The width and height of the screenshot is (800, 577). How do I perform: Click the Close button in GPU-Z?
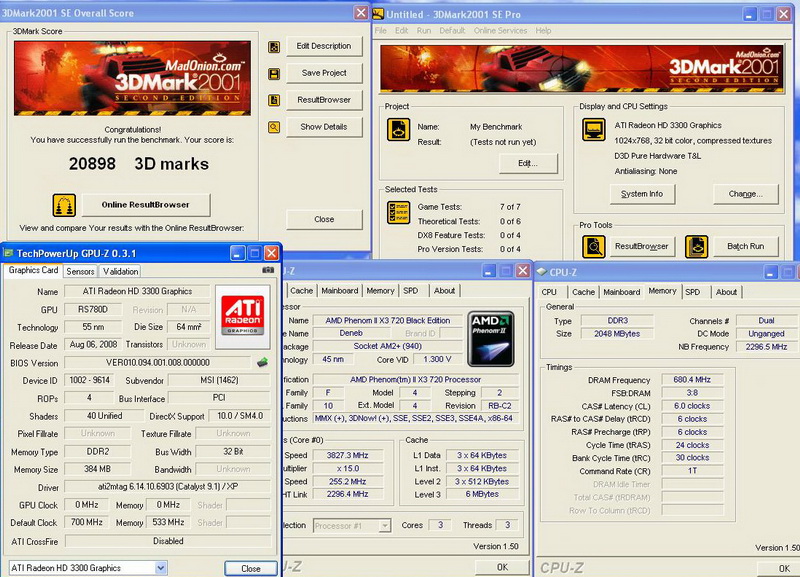251,568
